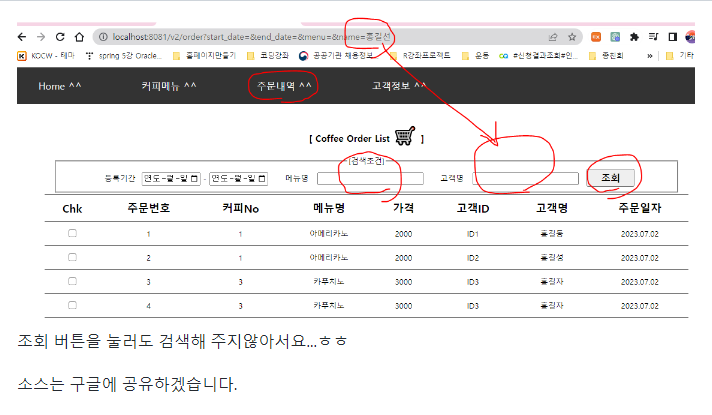Screen dimensions: 712x415
Task: Click the 메뉴명 column header
Action: click(329, 208)
